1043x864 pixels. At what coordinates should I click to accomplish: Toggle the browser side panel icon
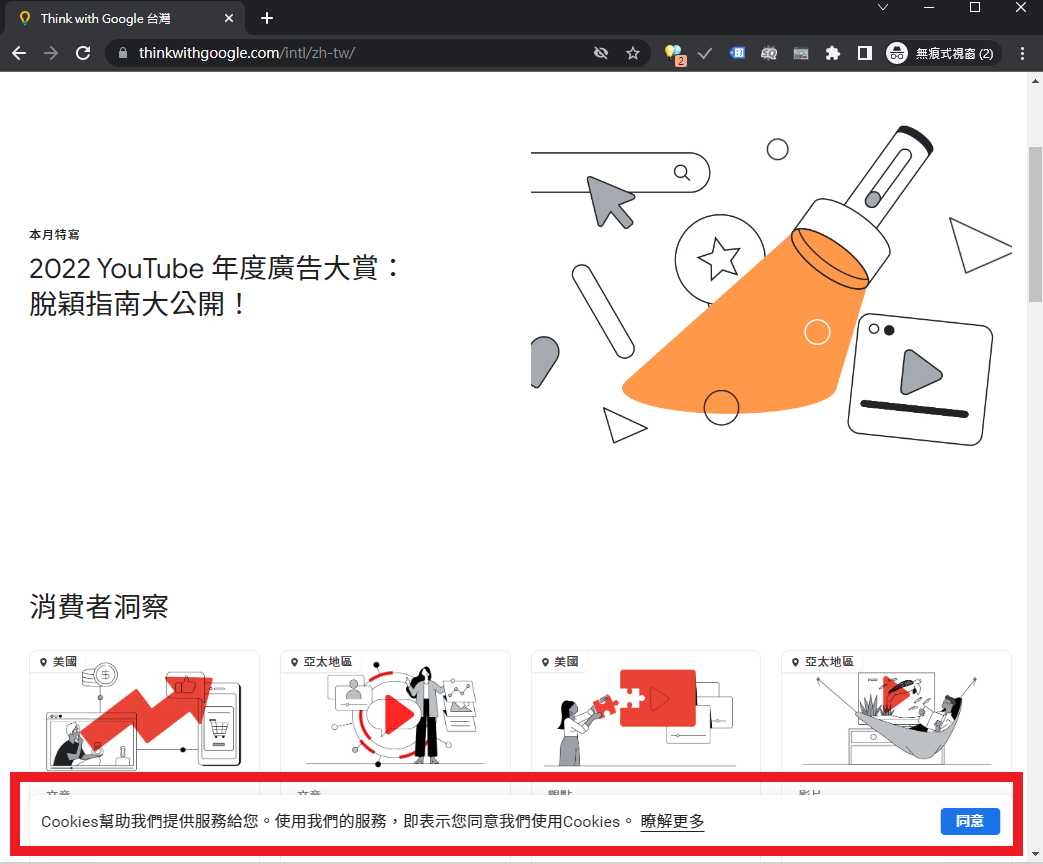(x=865, y=53)
